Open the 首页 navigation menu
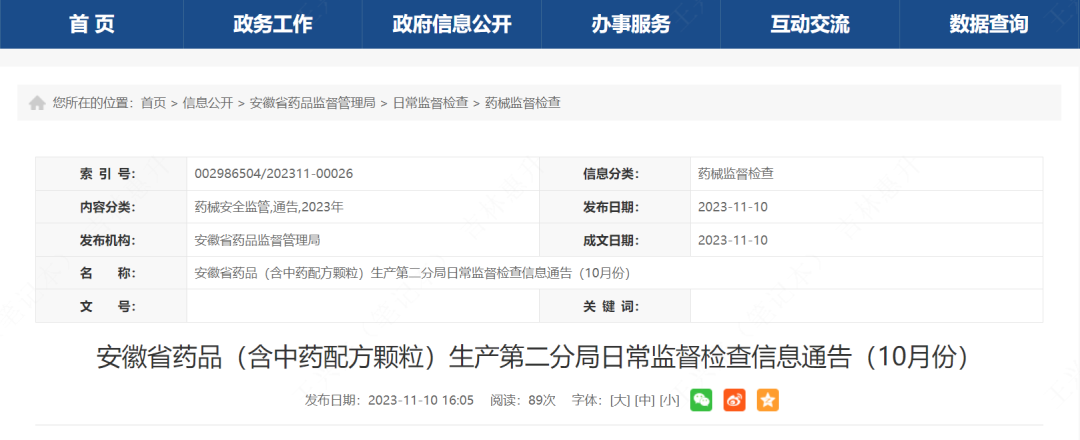 click(92, 24)
